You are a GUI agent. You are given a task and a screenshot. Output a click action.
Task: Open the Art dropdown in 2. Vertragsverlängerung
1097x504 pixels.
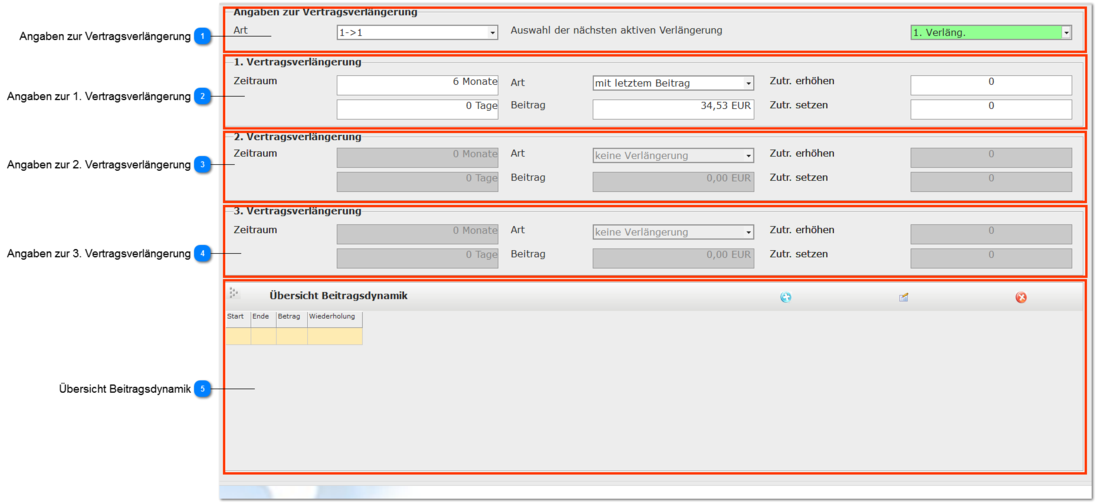pos(673,155)
